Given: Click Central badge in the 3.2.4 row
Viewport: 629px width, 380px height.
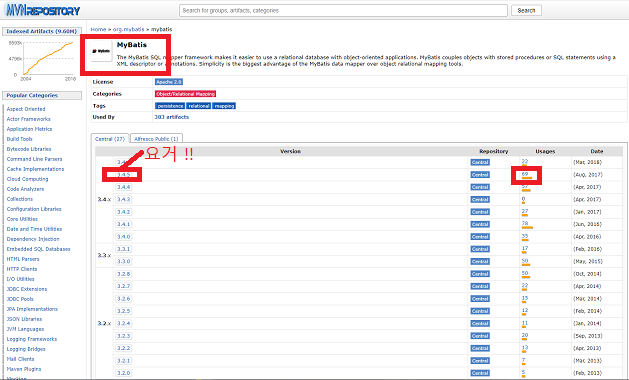Looking at the screenshot, I should [480, 323].
